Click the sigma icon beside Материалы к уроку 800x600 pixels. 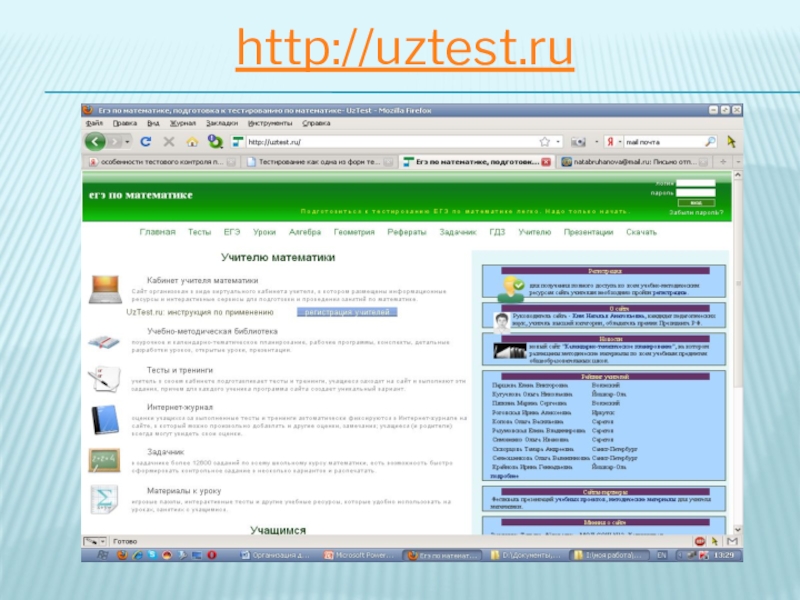(x=104, y=499)
